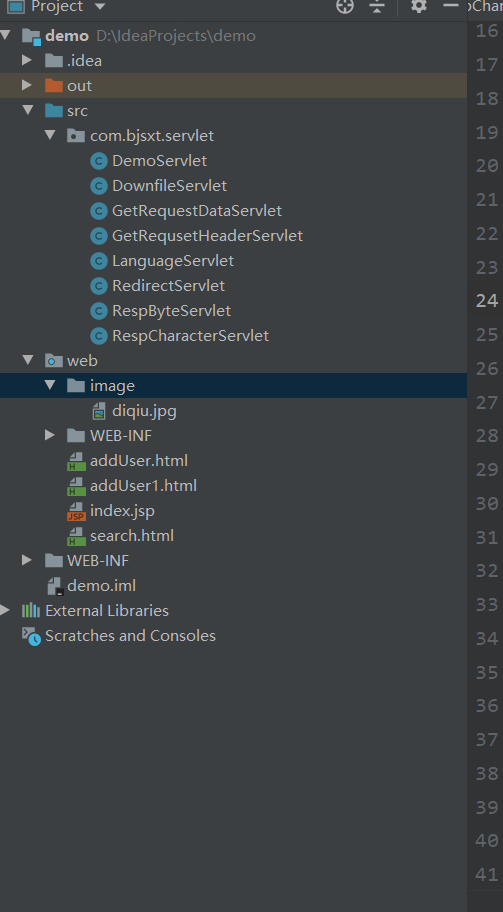Click the Scratches and Consoles icon
This screenshot has height=912, width=503.
31,636
